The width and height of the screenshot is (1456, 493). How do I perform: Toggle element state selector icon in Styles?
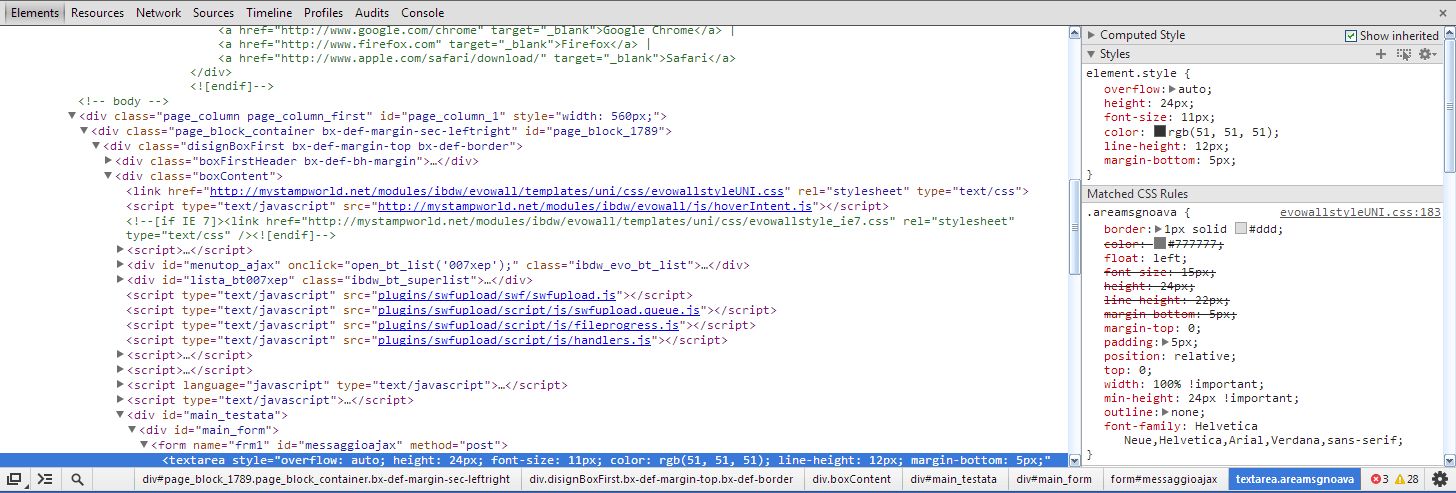tap(1404, 54)
